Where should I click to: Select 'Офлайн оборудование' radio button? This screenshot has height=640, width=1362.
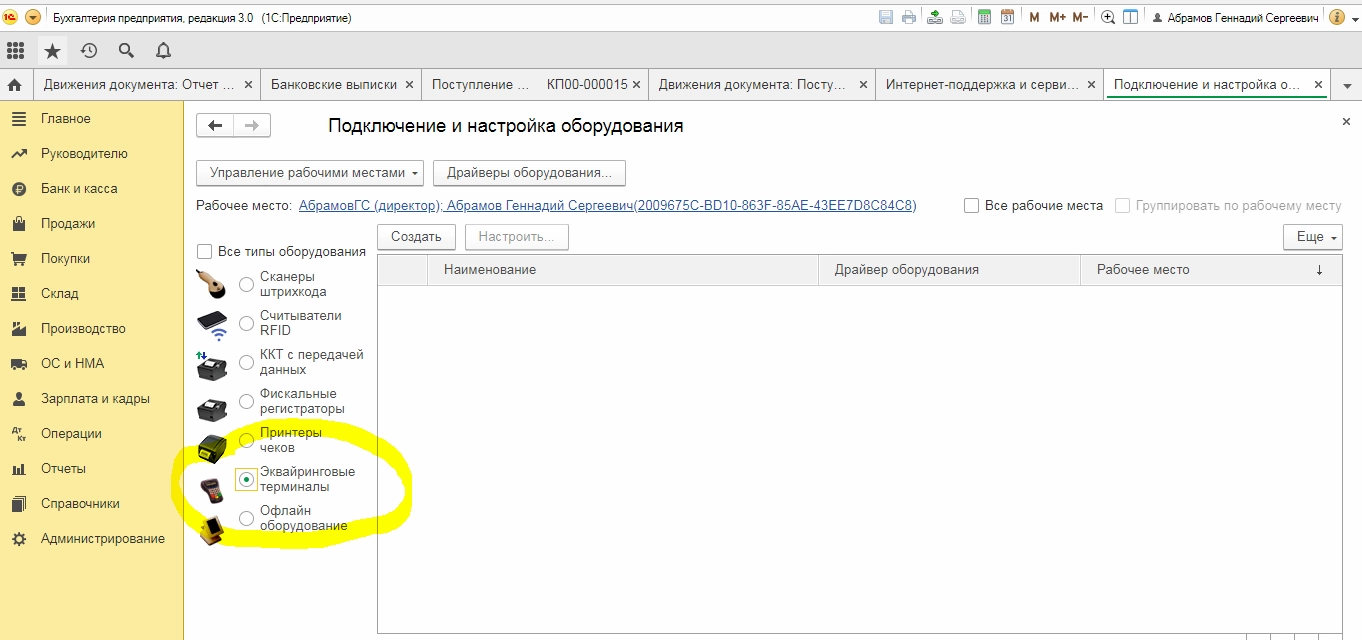point(246,519)
